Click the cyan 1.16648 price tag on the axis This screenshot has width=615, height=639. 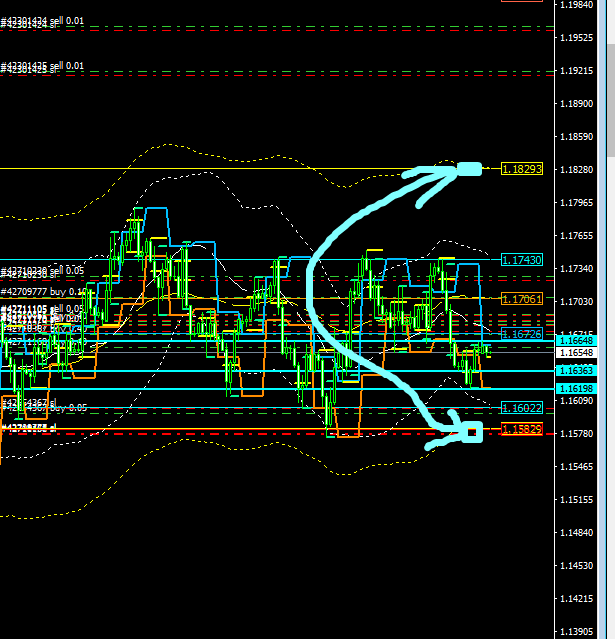tap(578, 341)
